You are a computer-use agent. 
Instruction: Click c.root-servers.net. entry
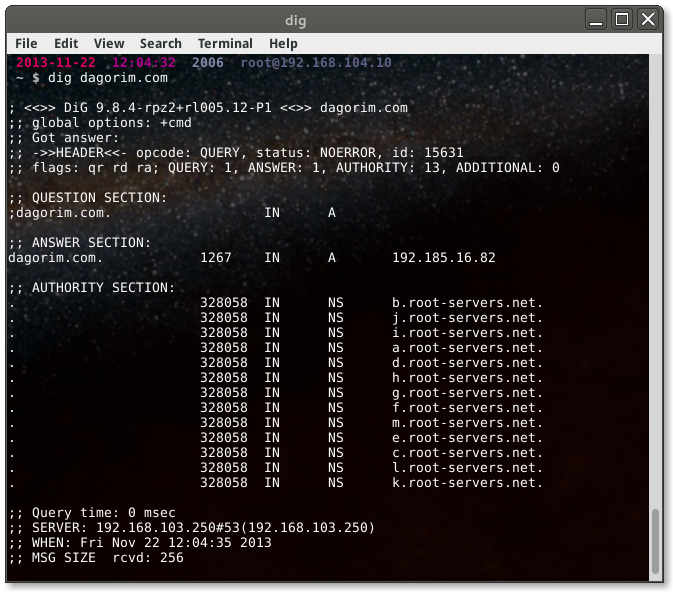tap(467, 453)
